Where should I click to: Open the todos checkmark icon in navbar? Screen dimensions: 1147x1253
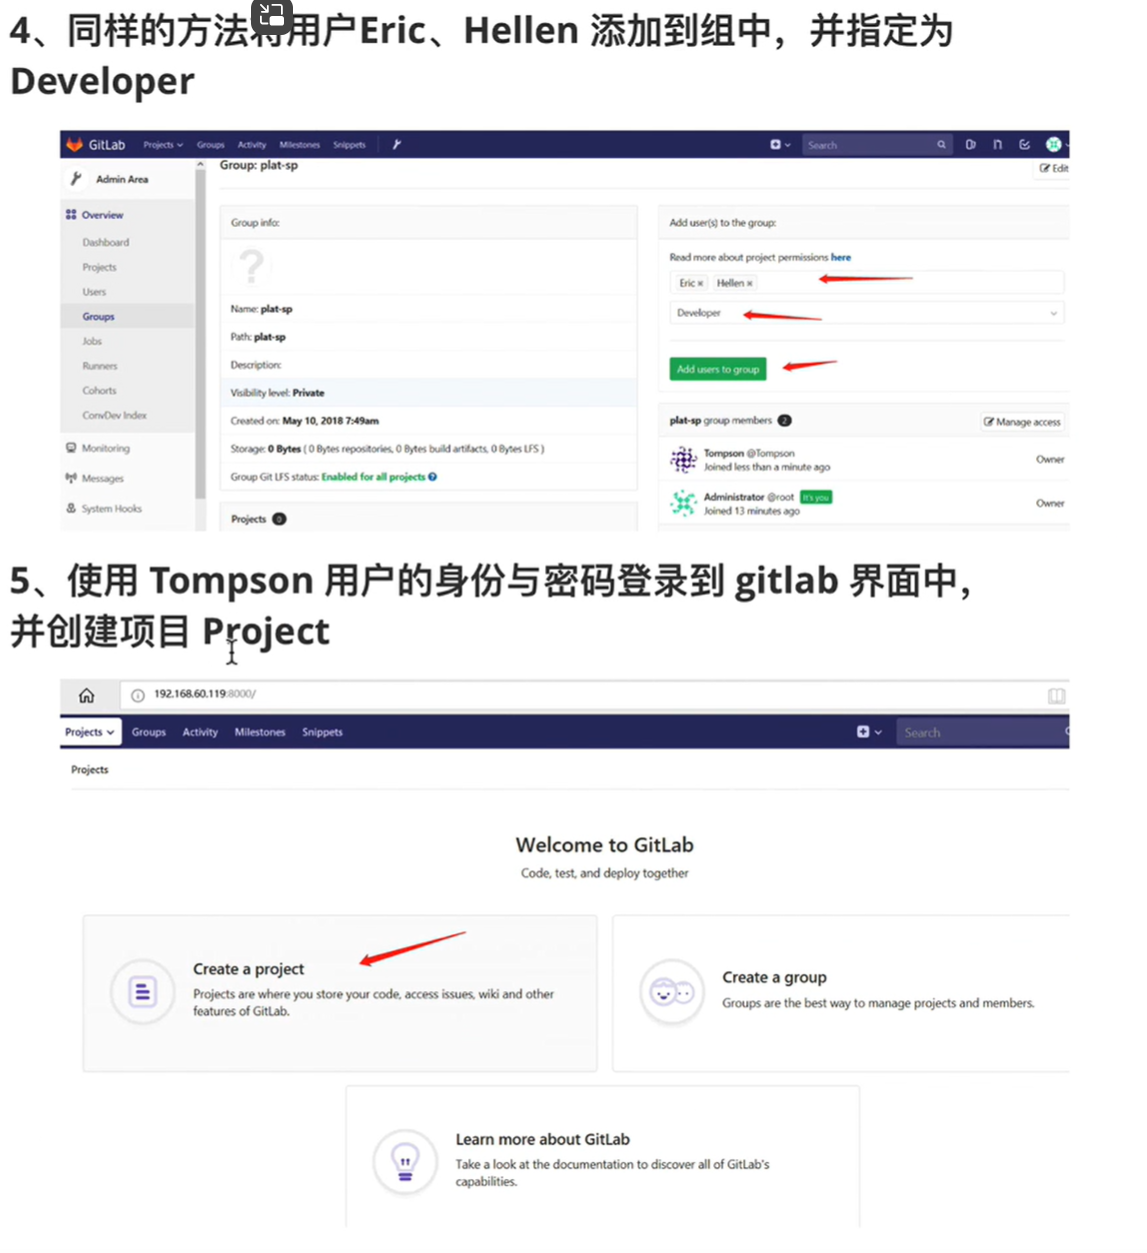pyautogui.click(x=1024, y=145)
